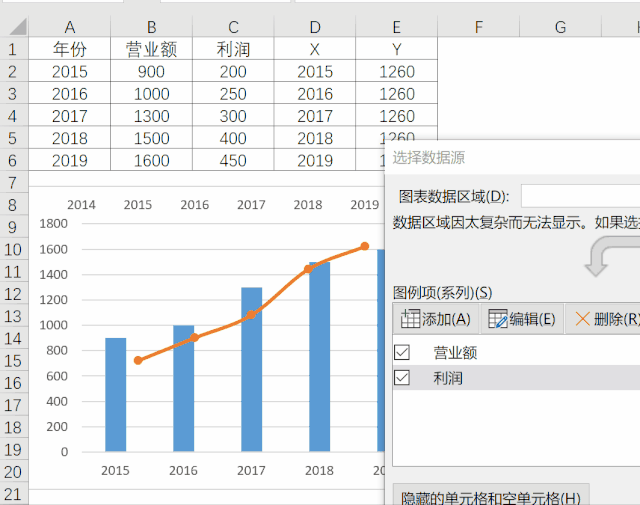Screen dimensions: 640x505
Task: Select cell C1 containing 利润
Action: tap(233, 49)
